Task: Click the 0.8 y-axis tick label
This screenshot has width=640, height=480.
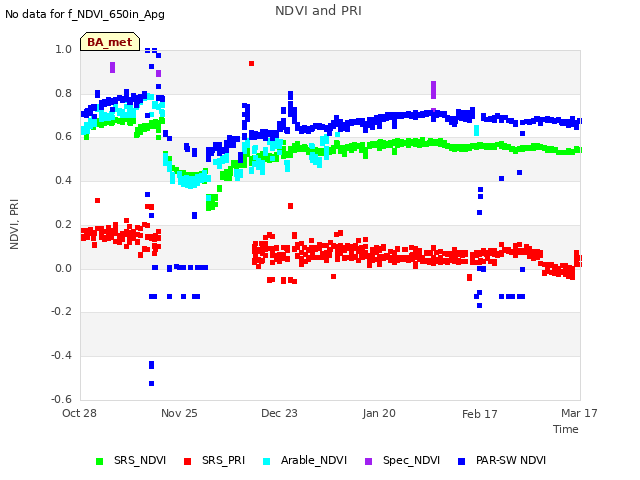Action: coord(64,93)
